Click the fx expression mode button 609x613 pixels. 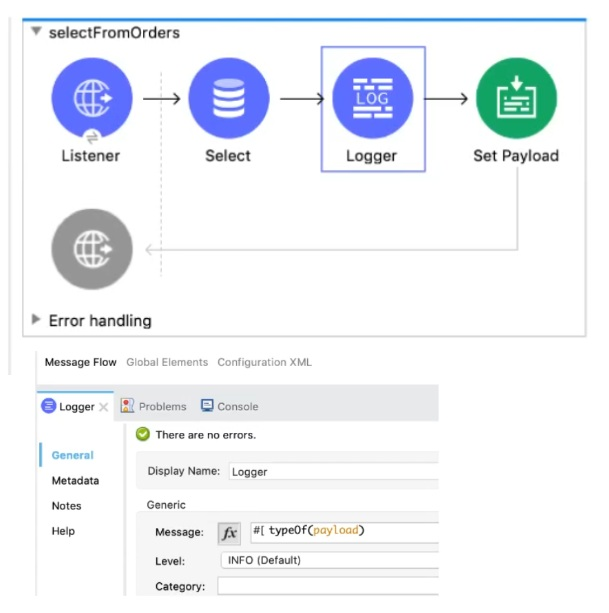pos(230,533)
